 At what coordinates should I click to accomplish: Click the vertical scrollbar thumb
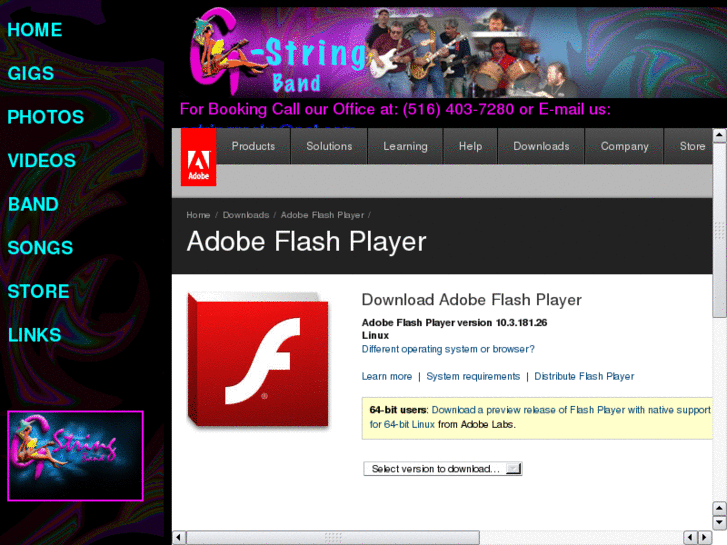coord(719,230)
